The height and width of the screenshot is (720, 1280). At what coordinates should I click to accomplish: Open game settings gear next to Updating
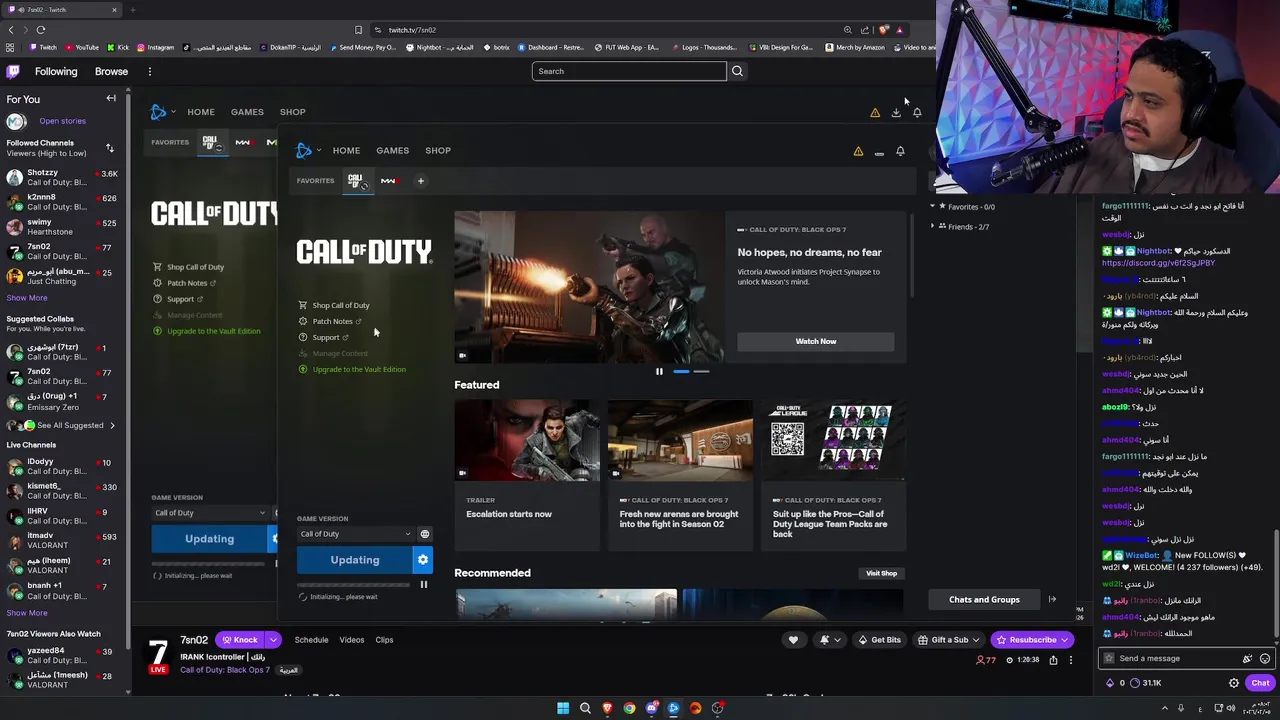[x=423, y=560]
